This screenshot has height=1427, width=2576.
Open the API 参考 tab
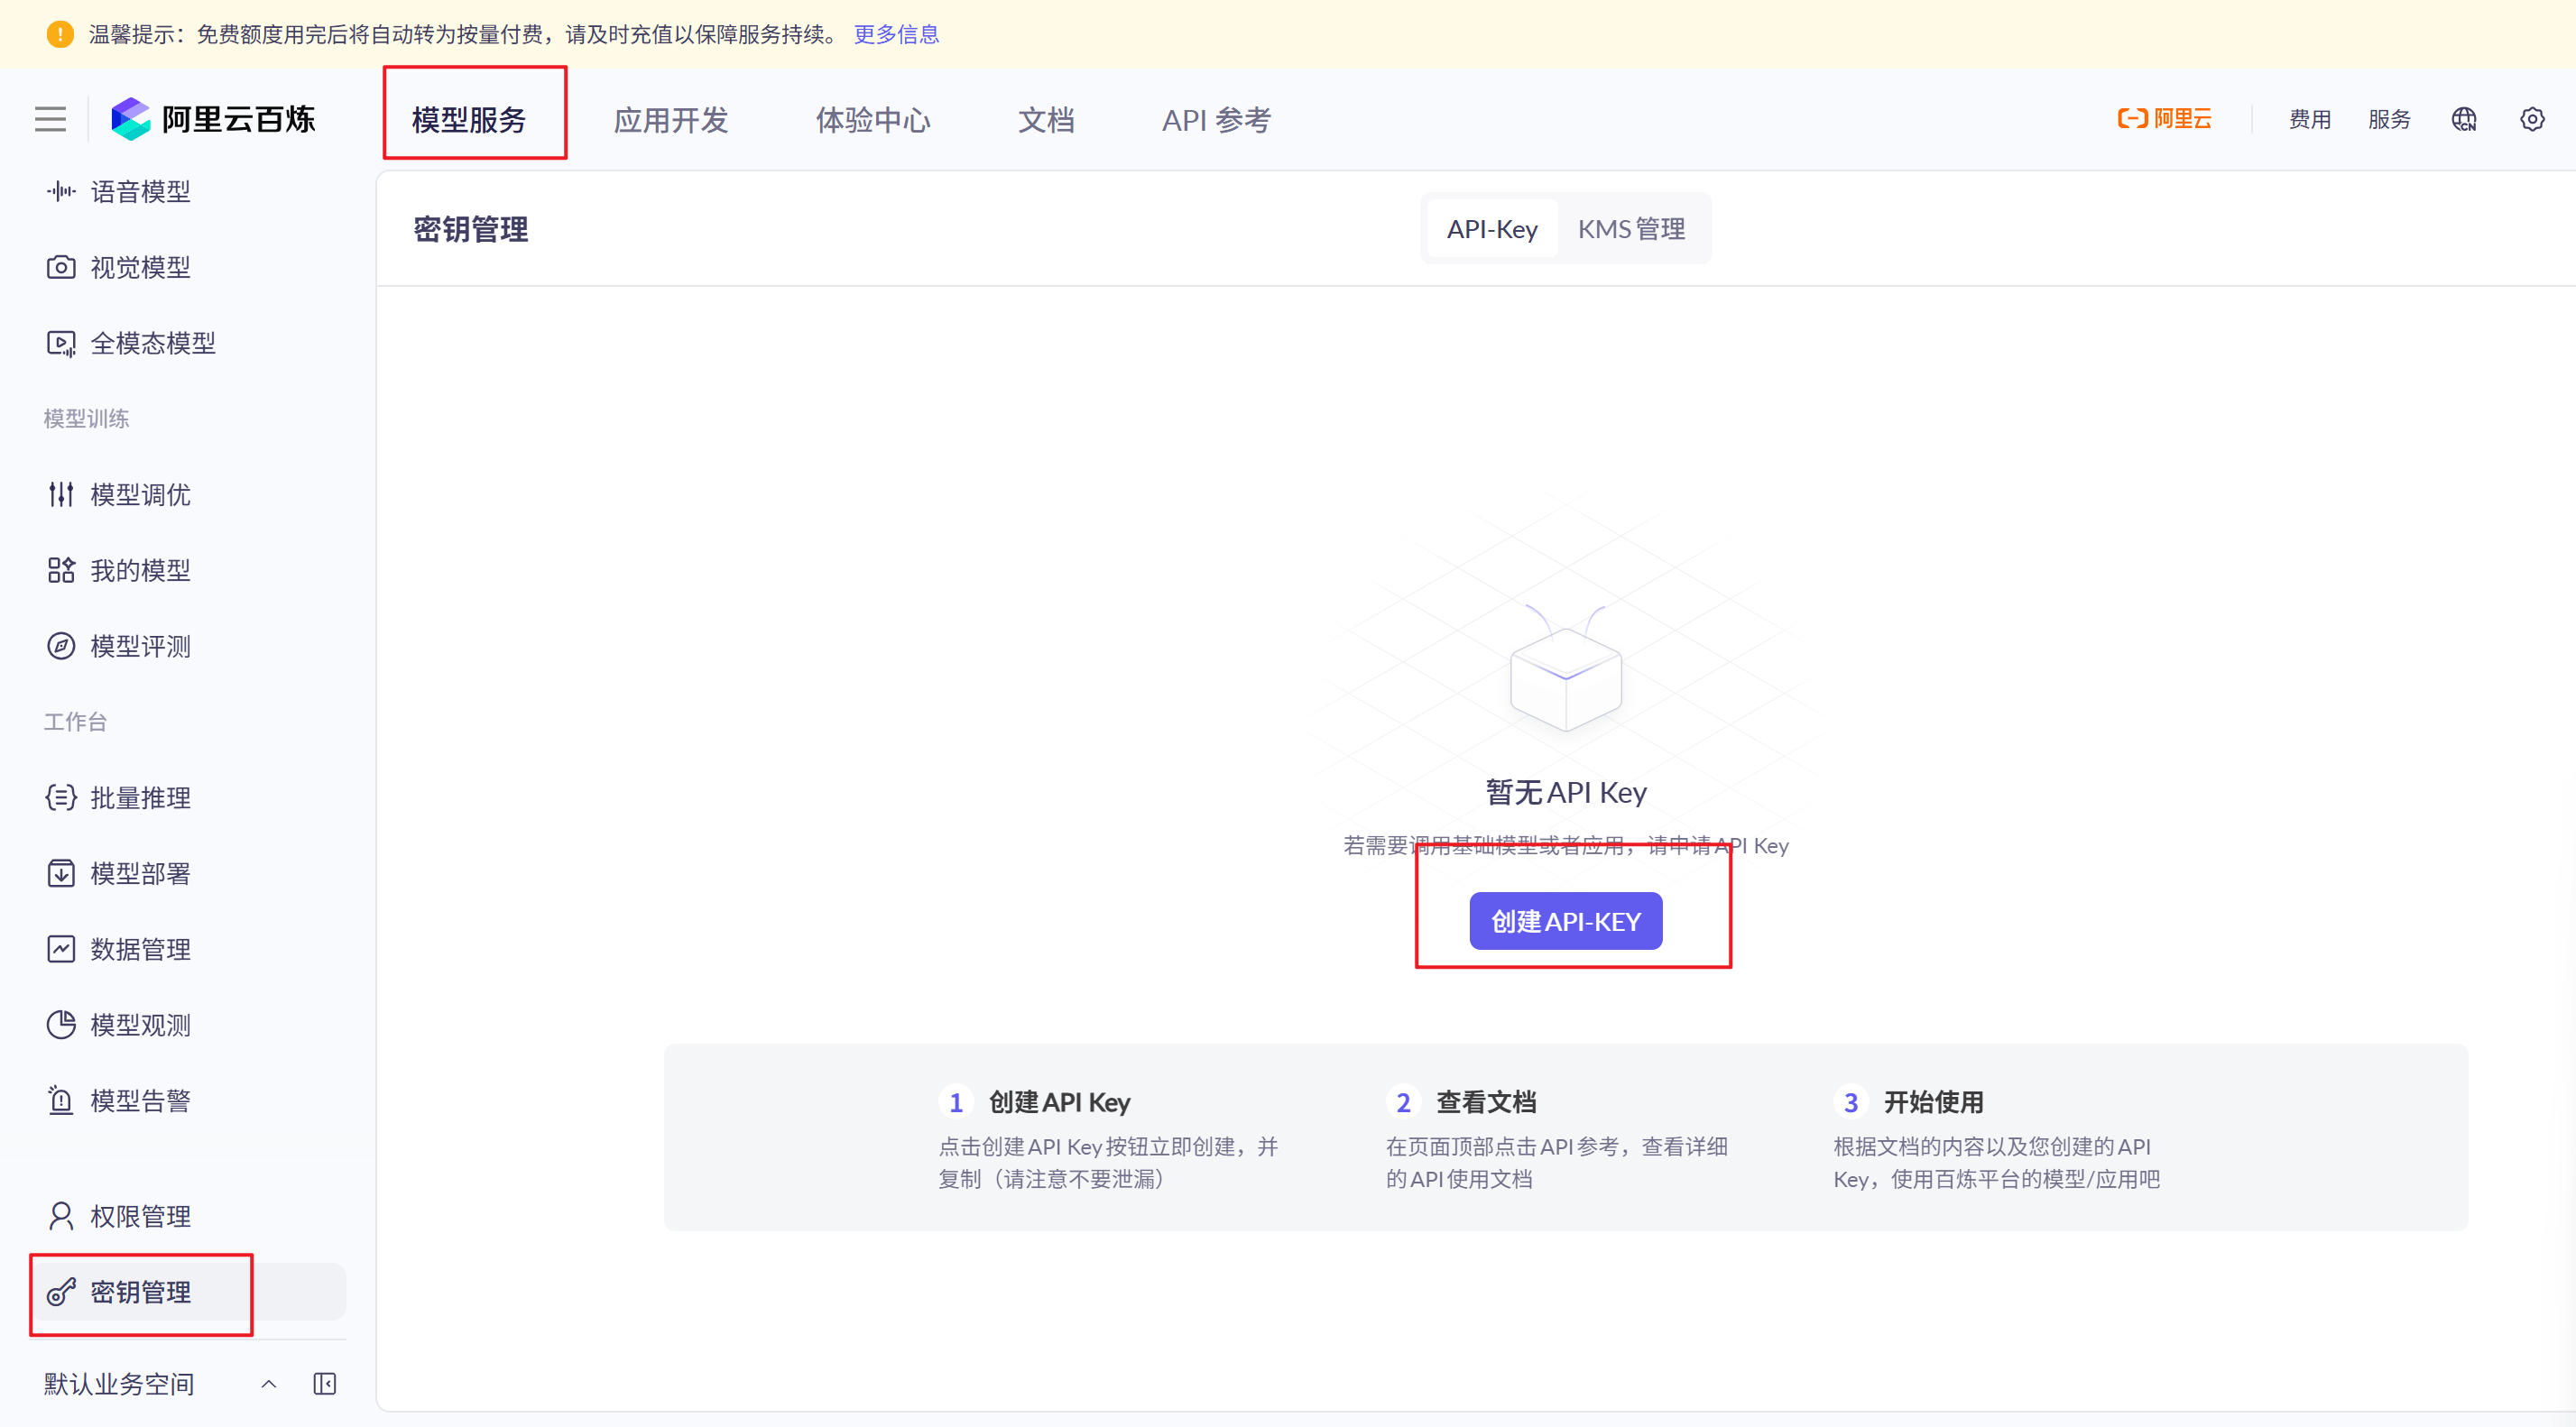click(x=1215, y=120)
